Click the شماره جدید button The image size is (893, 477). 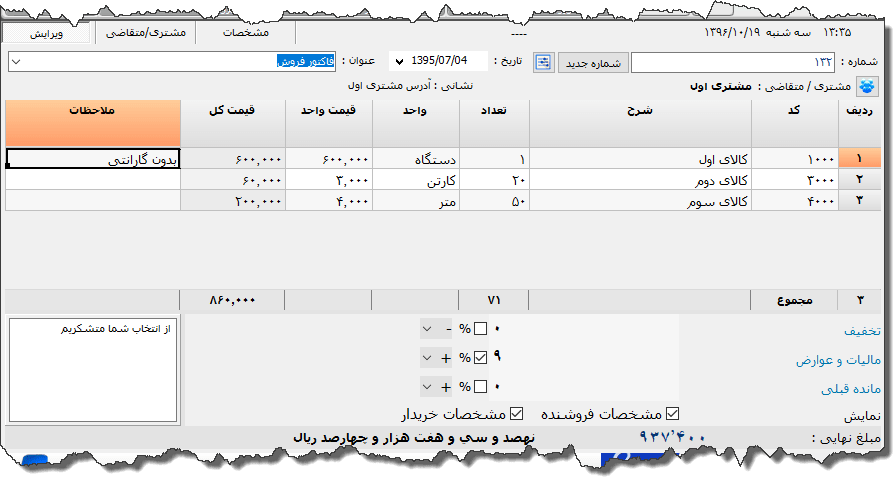click(593, 63)
